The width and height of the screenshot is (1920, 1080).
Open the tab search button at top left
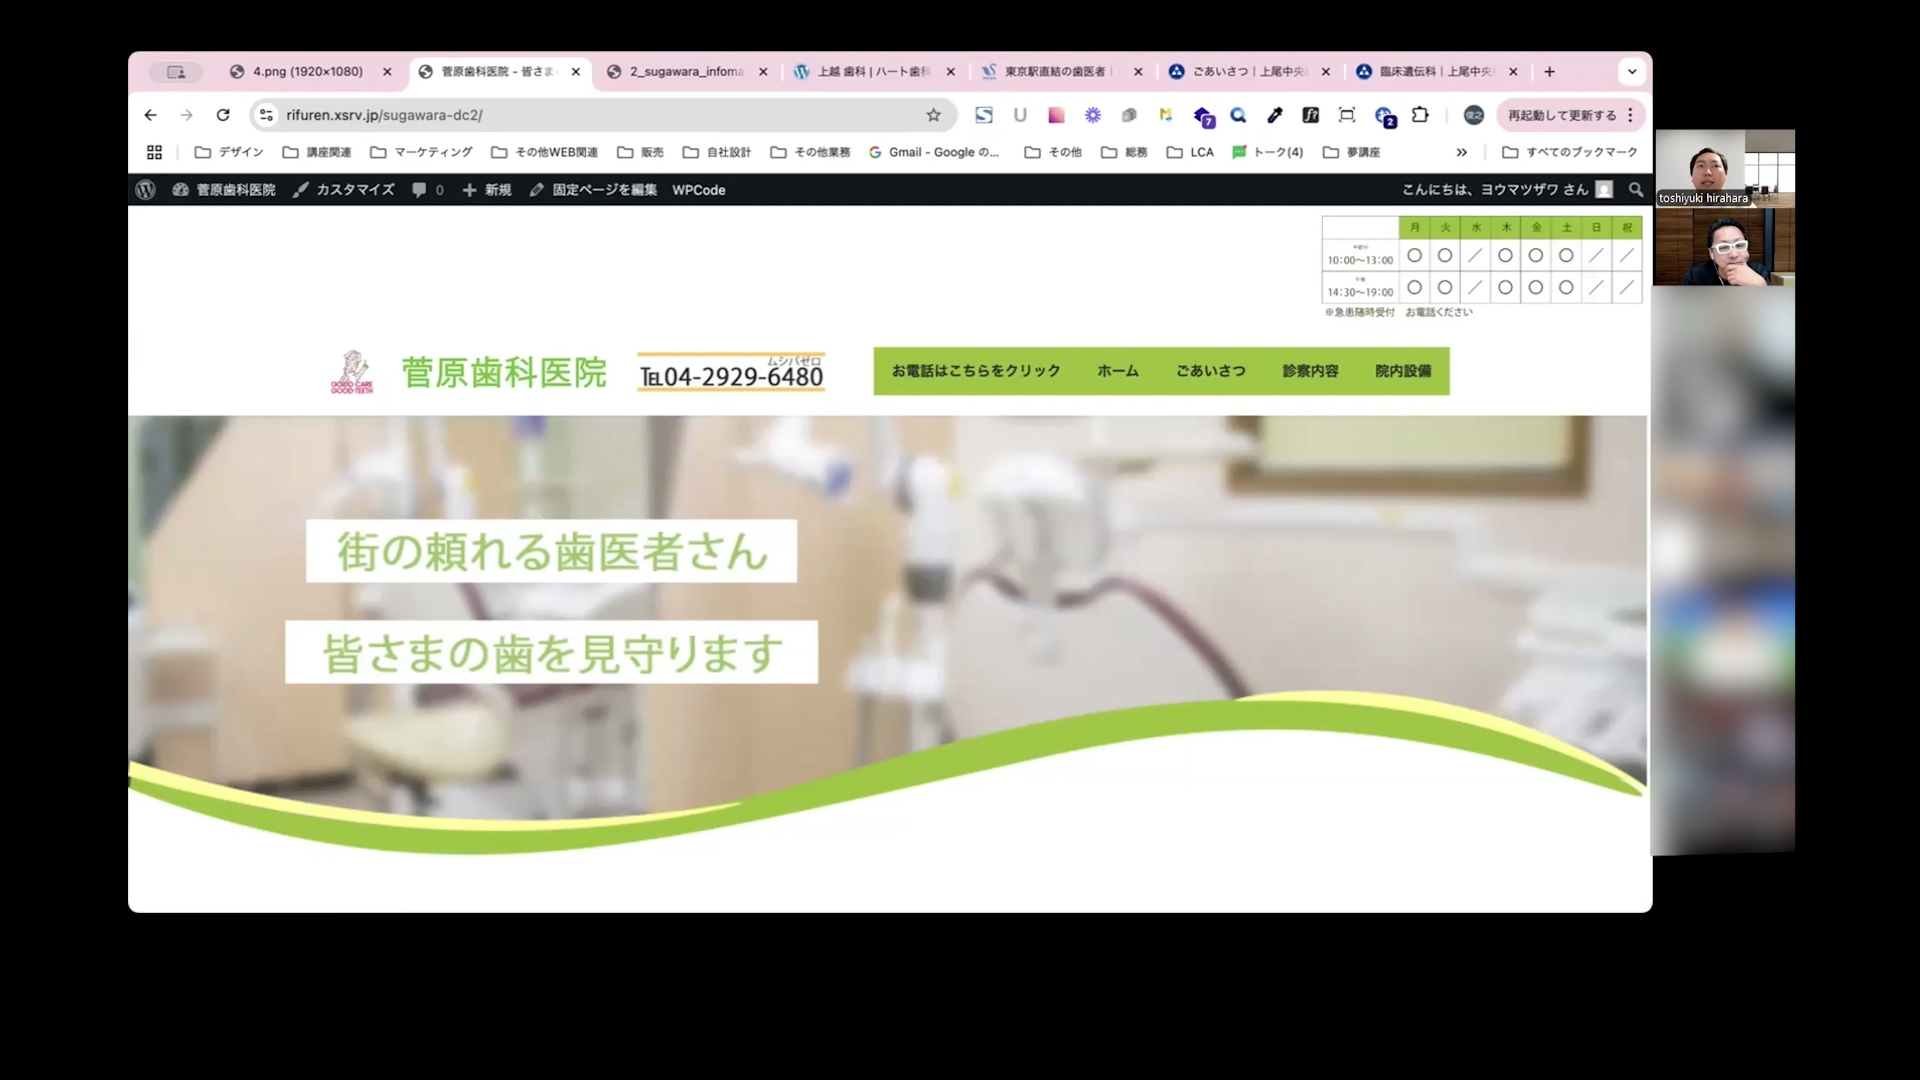[176, 72]
